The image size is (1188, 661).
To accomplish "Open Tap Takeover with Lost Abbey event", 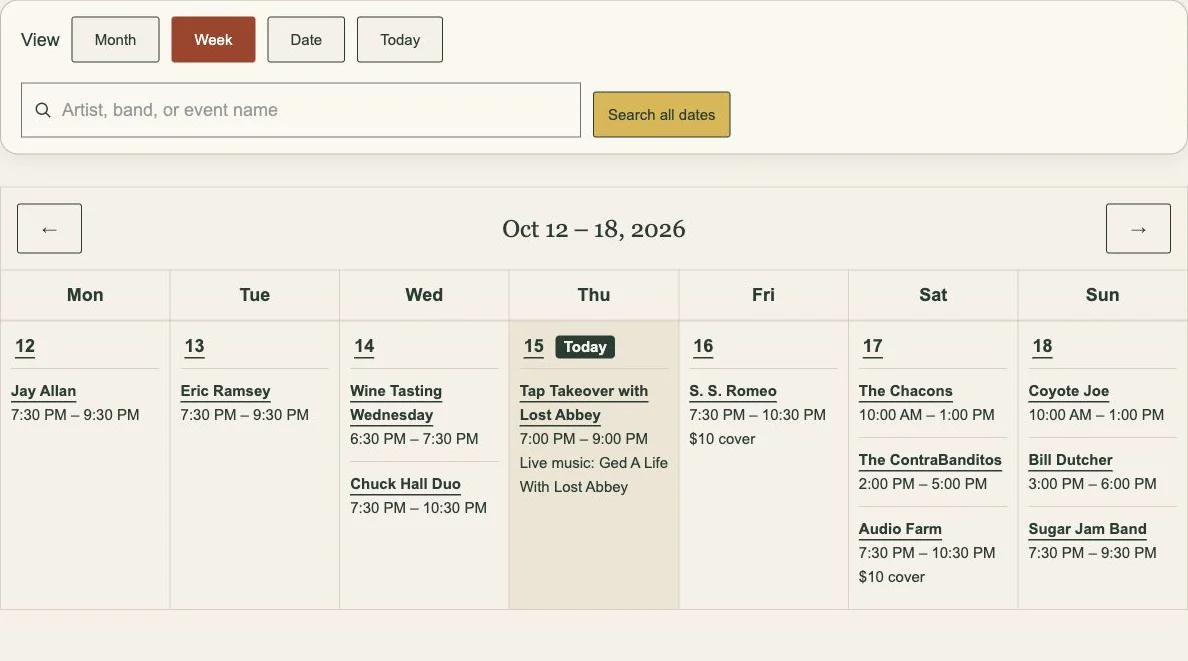I will point(583,403).
